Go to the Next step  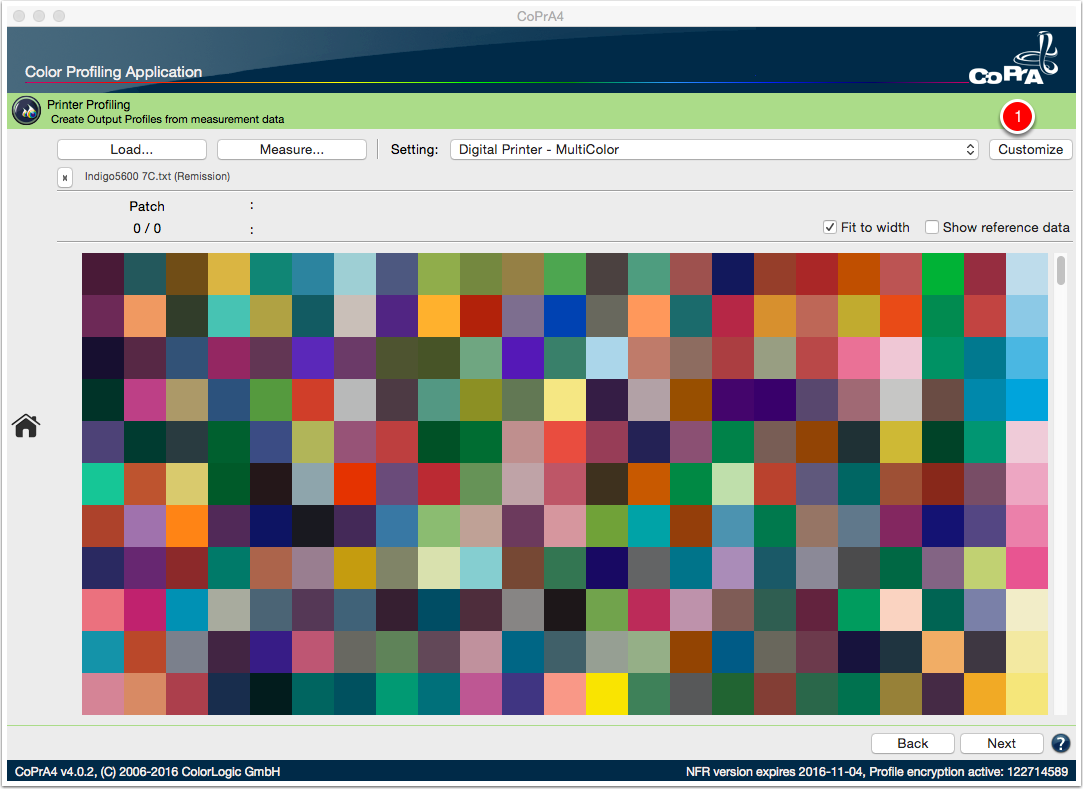tap(1001, 743)
